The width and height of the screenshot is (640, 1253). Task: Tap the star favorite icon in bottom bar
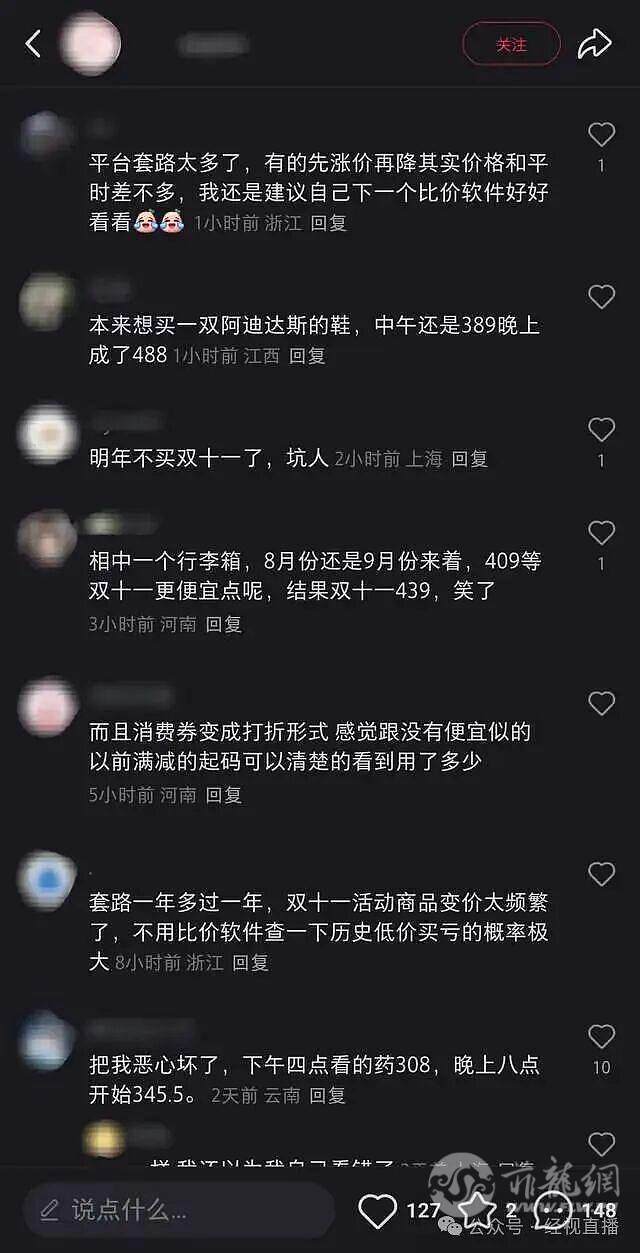pyautogui.click(x=478, y=1211)
